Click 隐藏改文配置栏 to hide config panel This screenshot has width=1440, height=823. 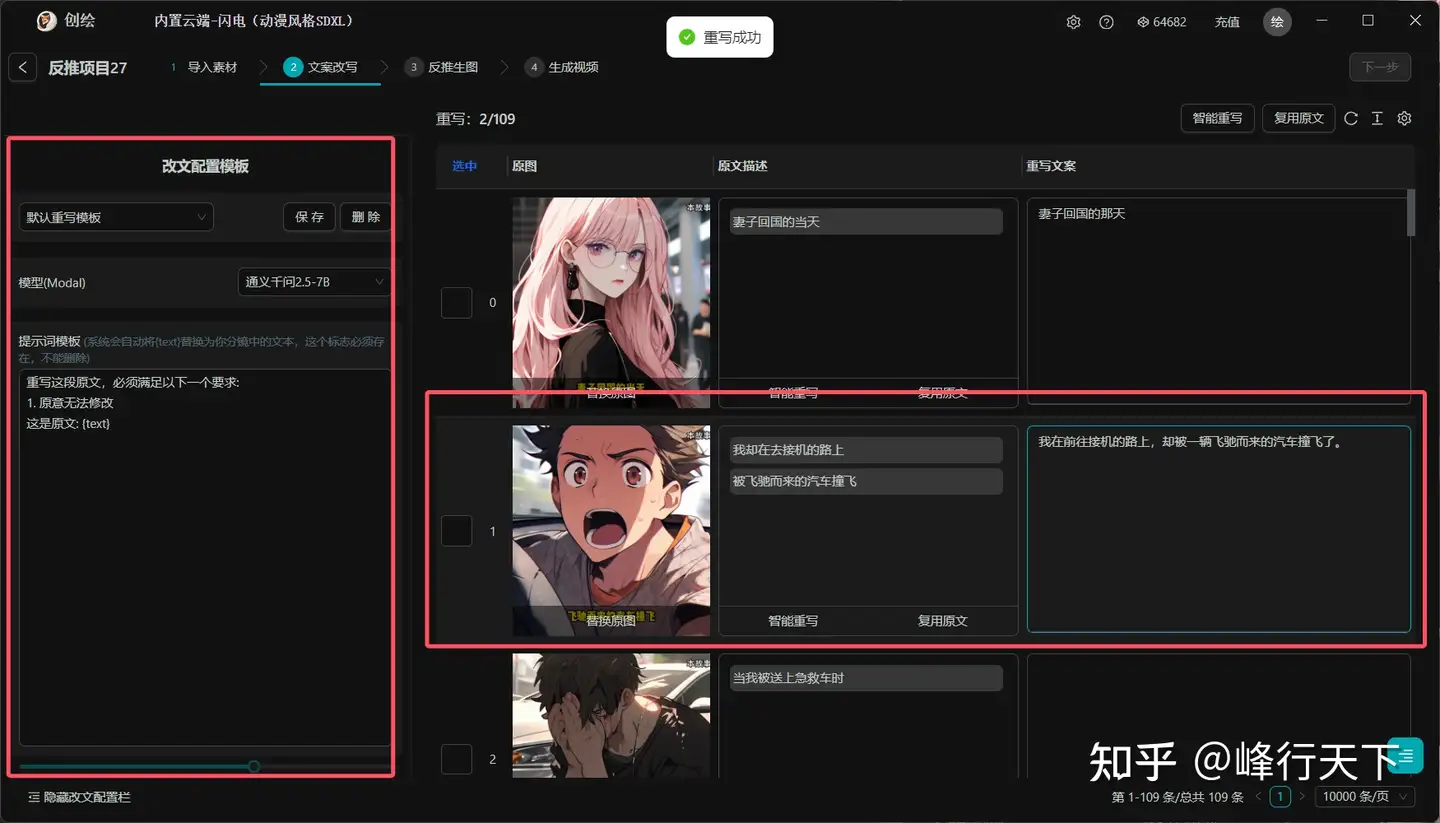coord(79,797)
